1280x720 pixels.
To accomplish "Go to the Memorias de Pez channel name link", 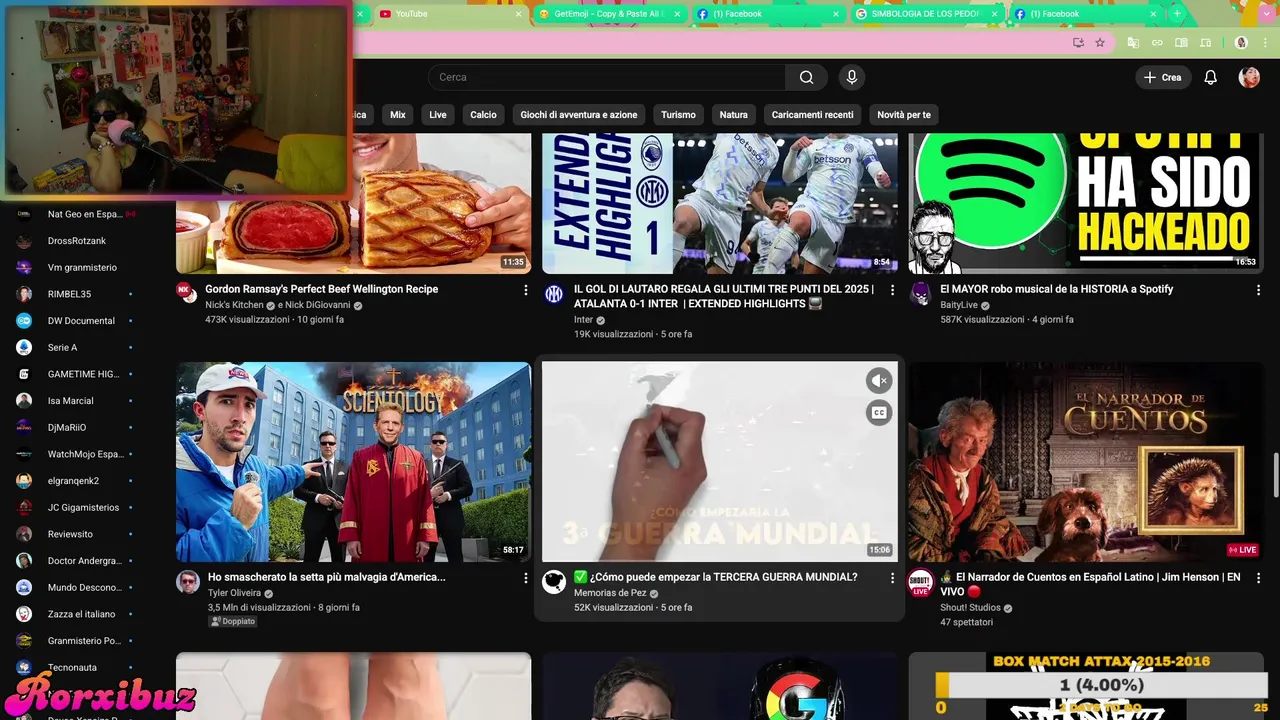I will [610, 593].
